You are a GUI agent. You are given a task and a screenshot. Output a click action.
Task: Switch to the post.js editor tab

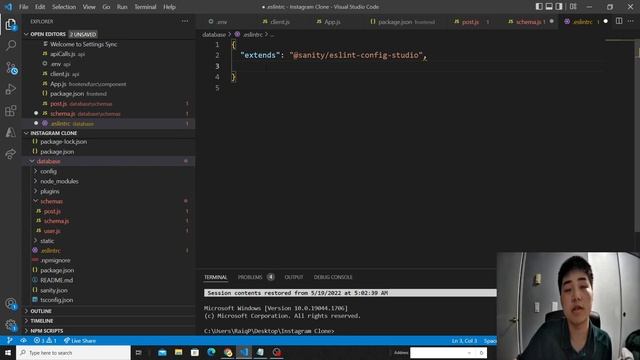pyautogui.click(x=470, y=22)
